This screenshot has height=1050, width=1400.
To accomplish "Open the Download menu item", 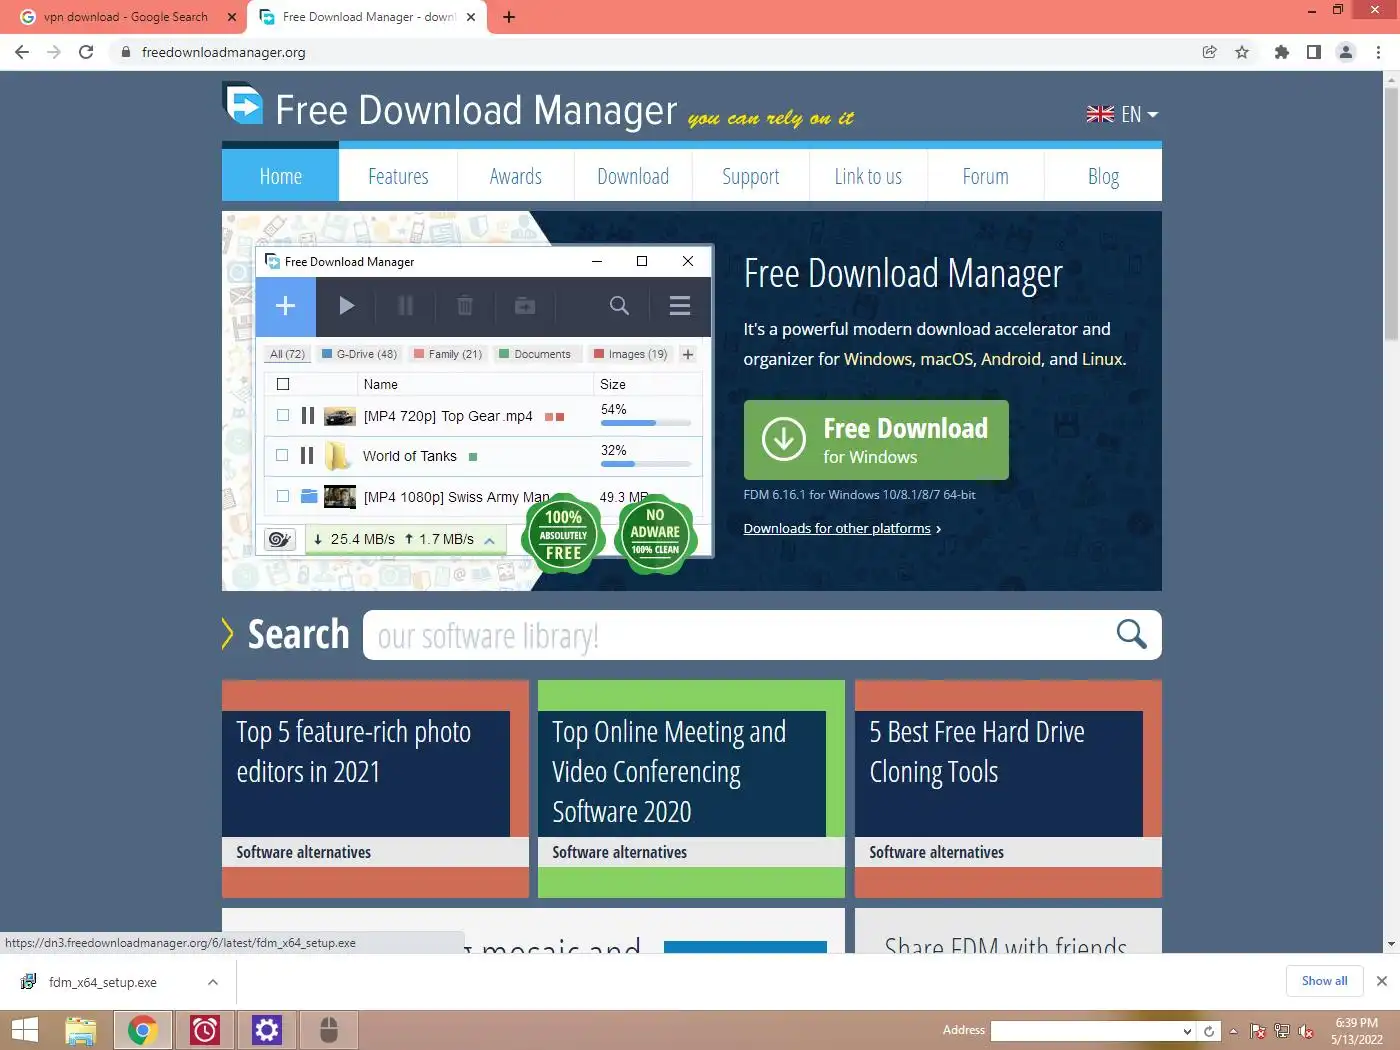I will pos(633,176).
